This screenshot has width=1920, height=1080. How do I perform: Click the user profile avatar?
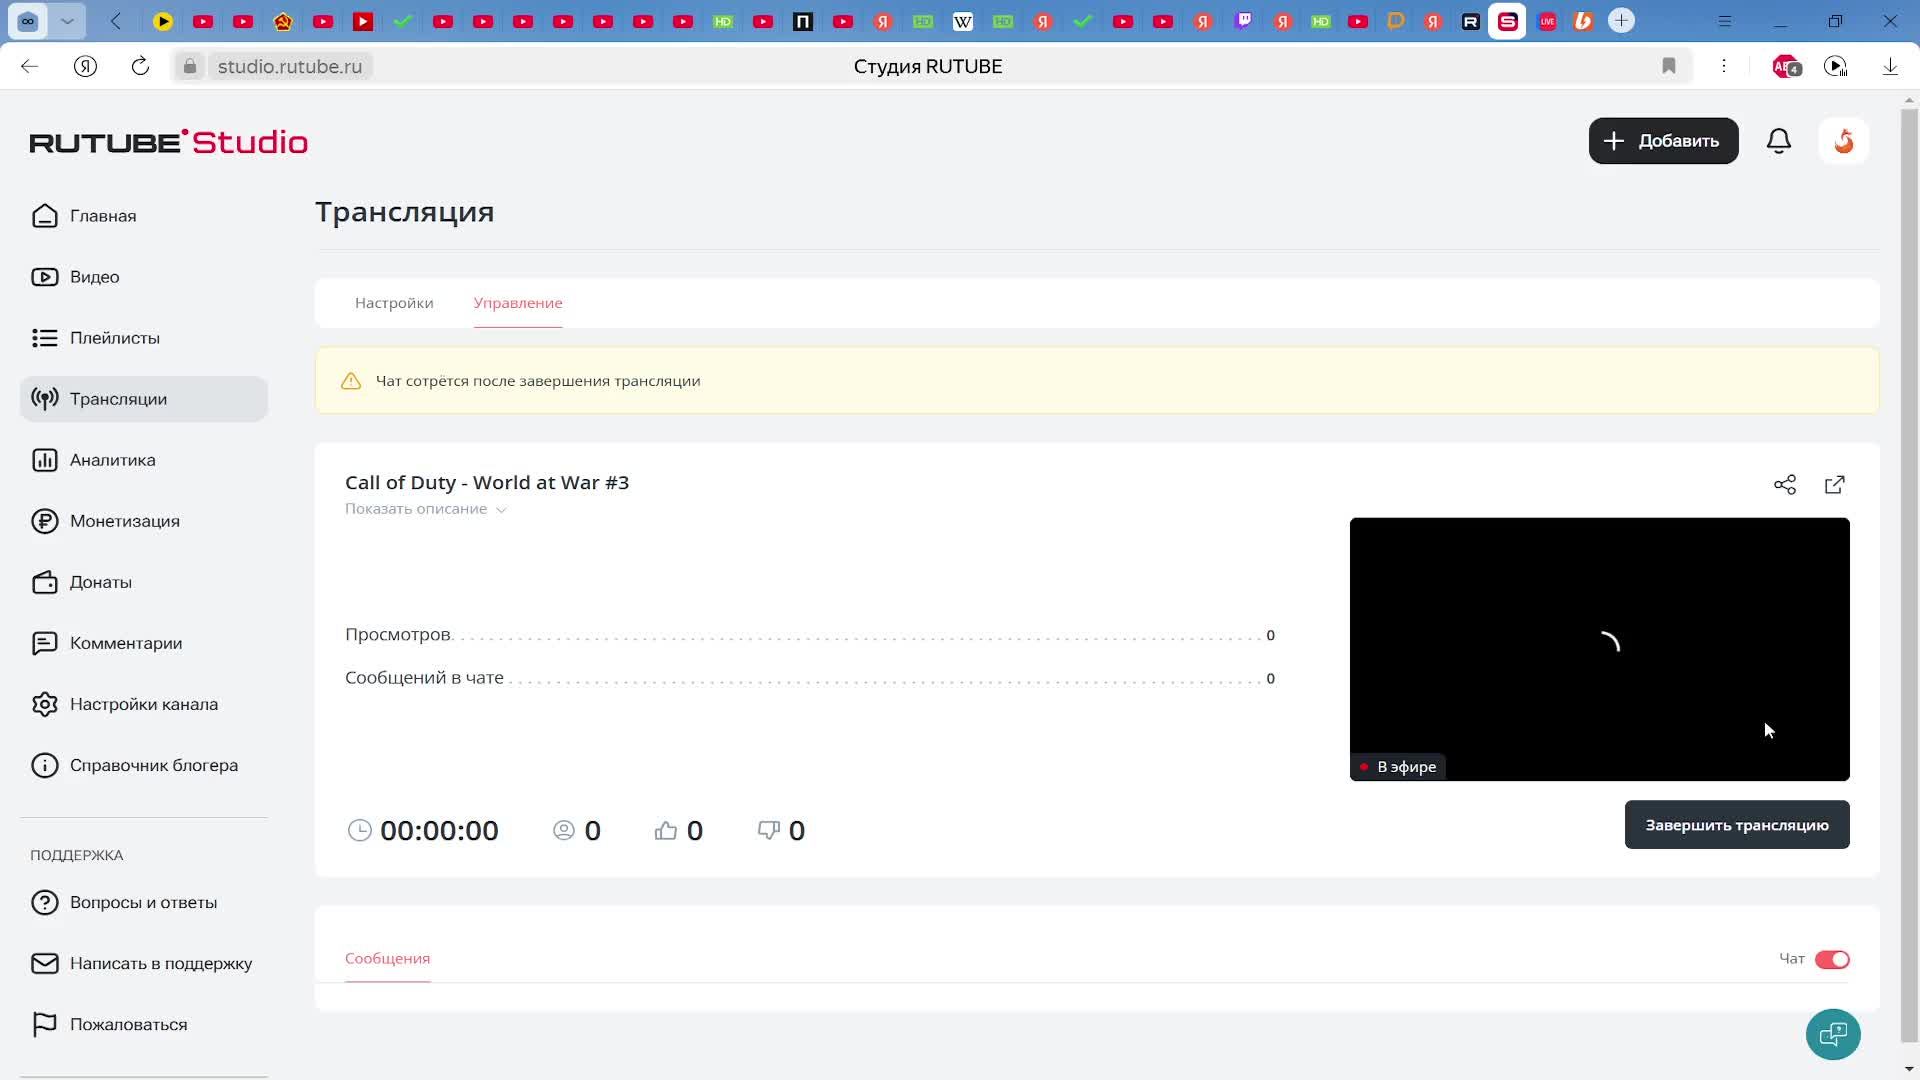(x=1844, y=141)
